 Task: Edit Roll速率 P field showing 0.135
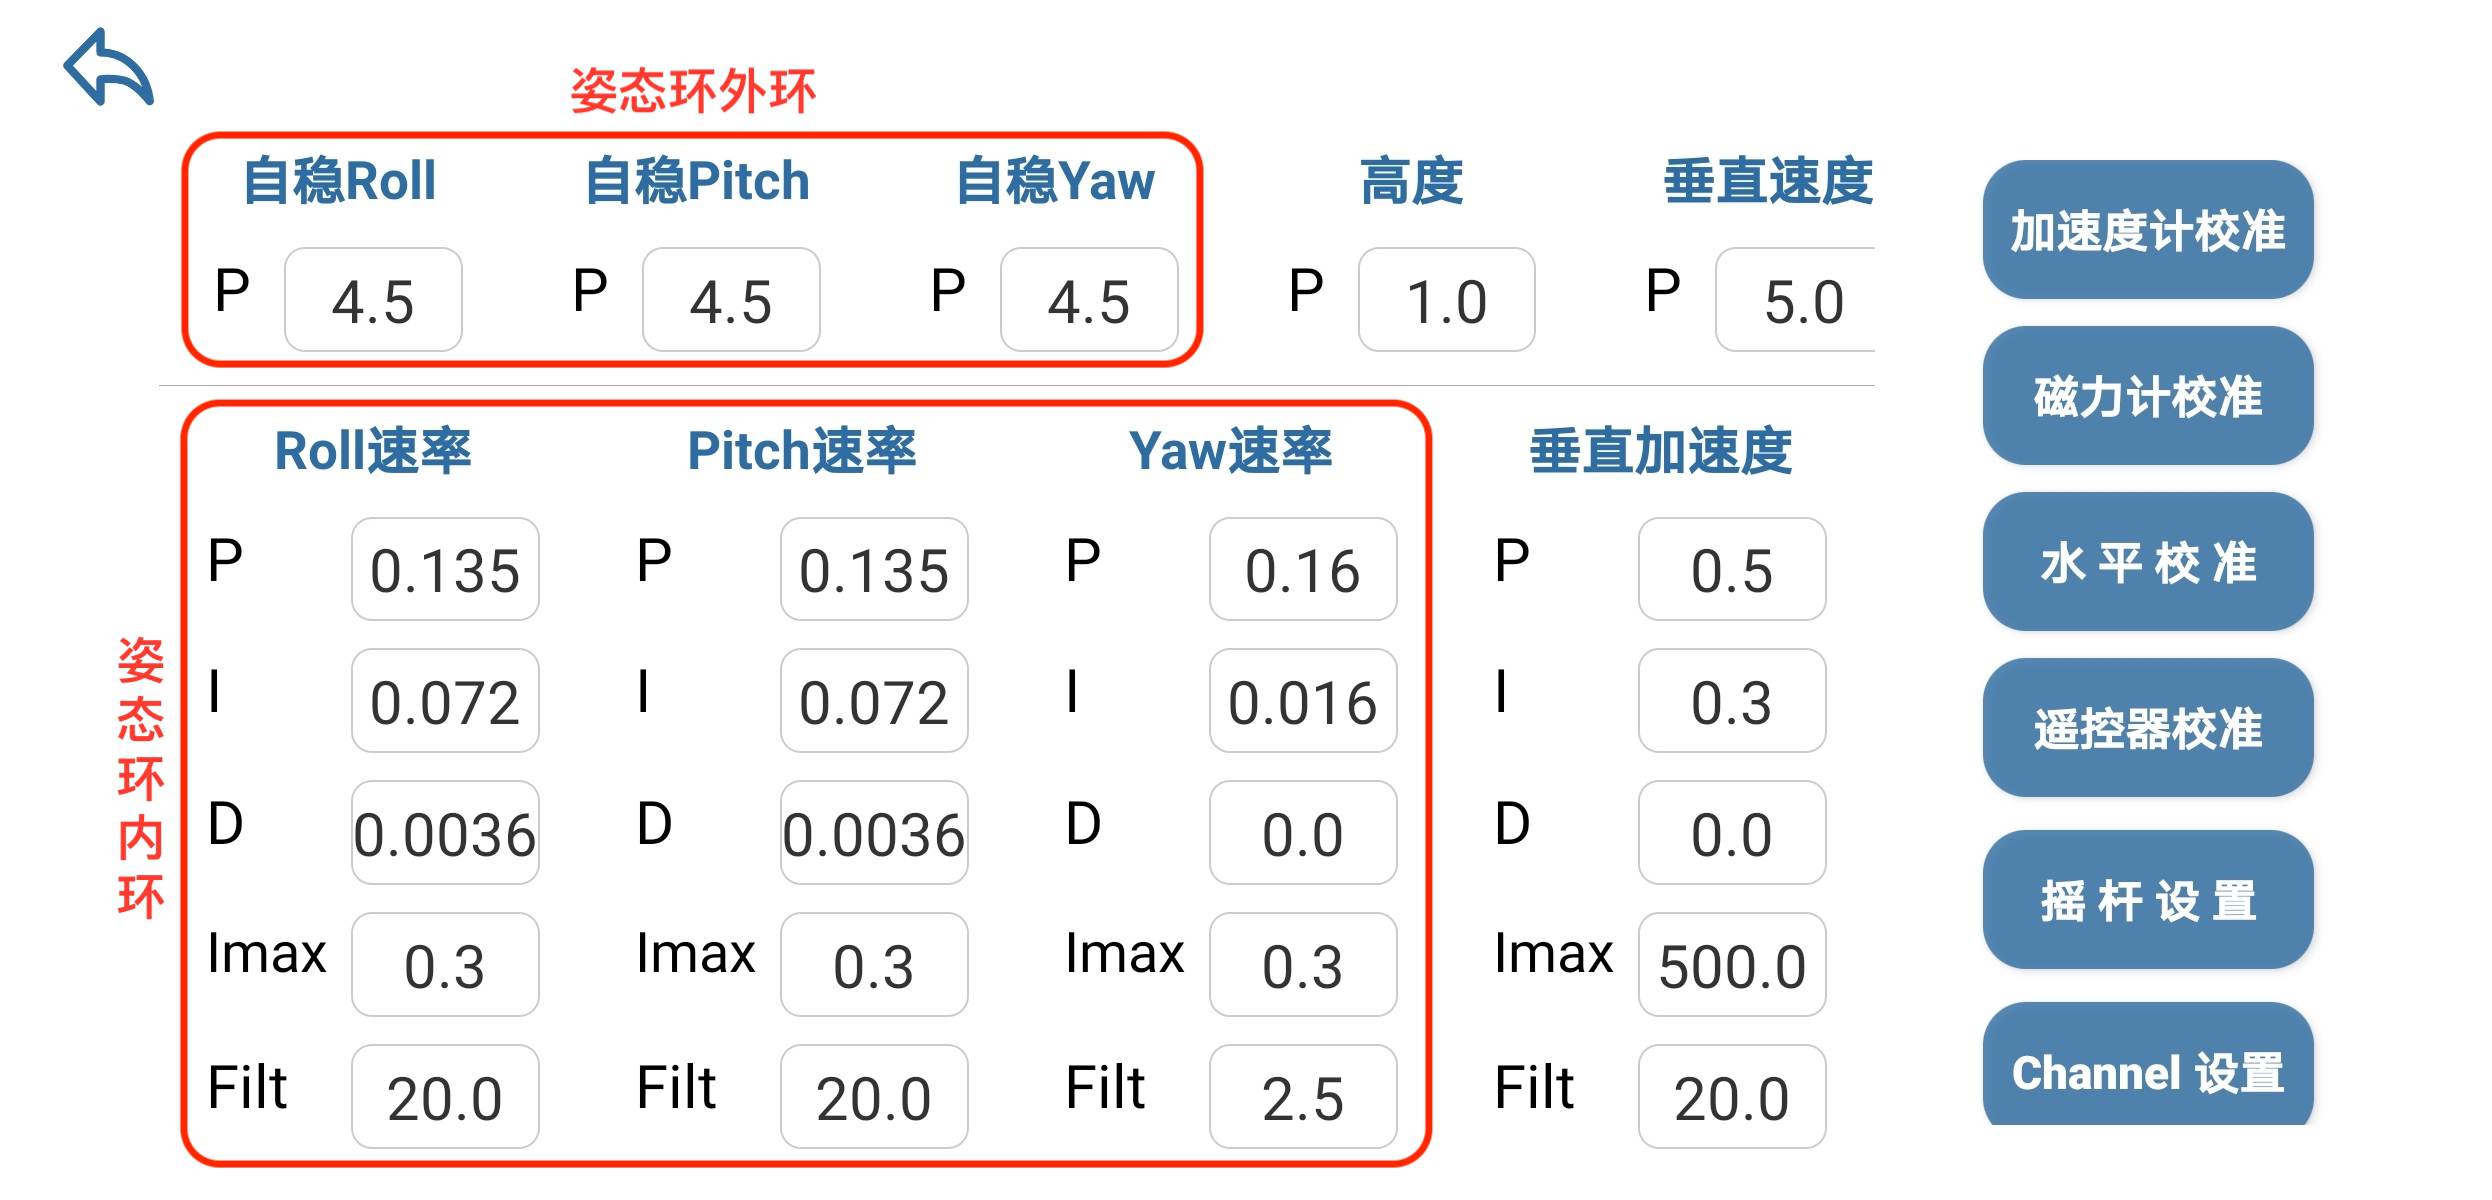tap(445, 570)
